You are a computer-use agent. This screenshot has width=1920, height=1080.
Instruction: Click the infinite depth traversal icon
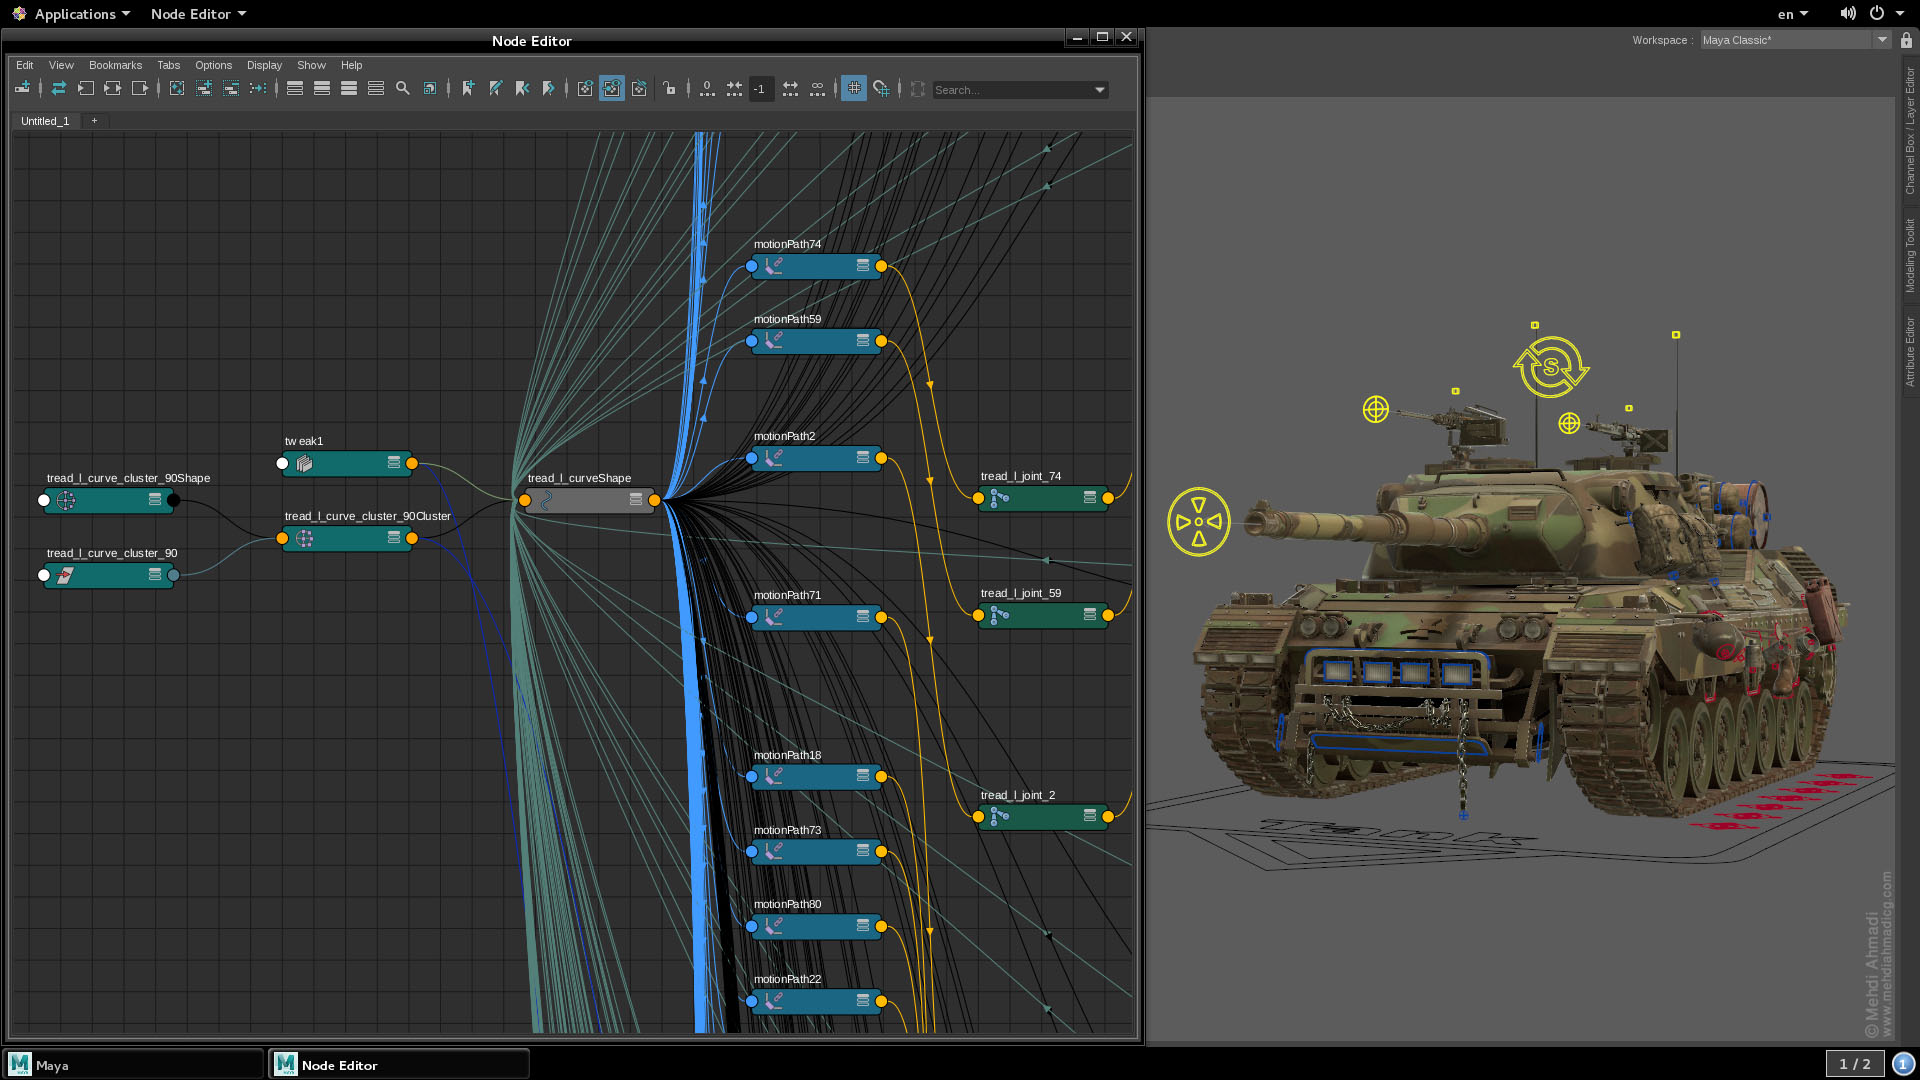coord(817,89)
